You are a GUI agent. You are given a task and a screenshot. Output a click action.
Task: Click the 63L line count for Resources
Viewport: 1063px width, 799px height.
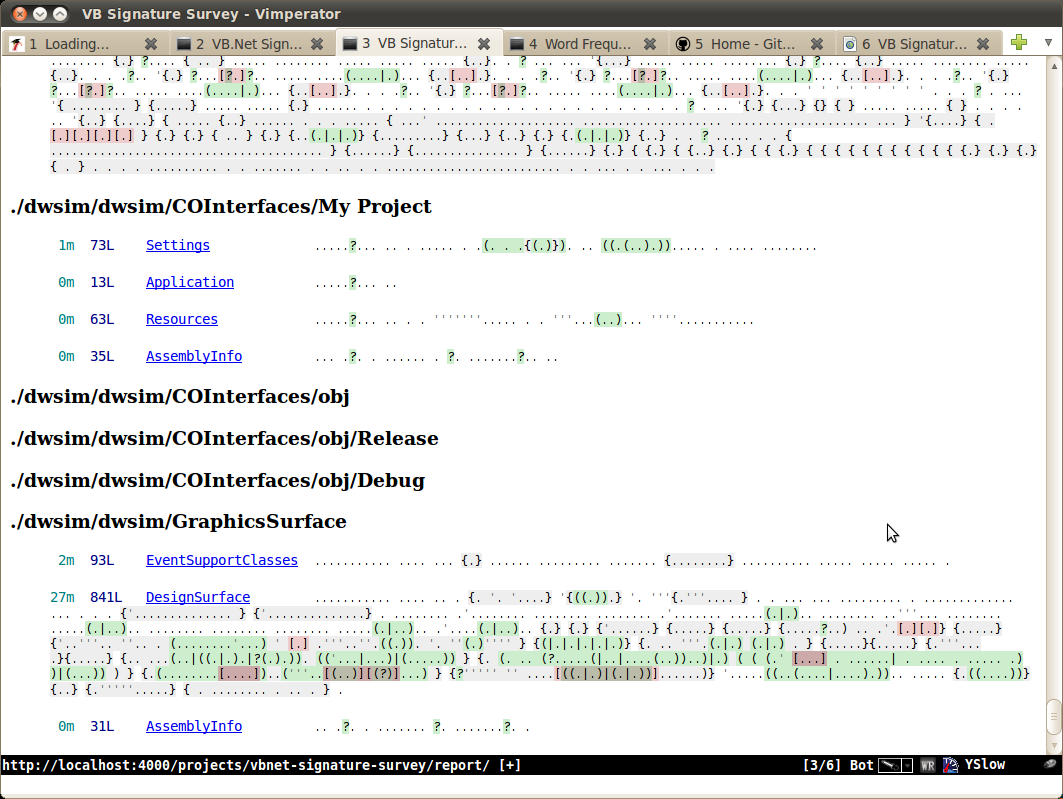click(102, 319)
